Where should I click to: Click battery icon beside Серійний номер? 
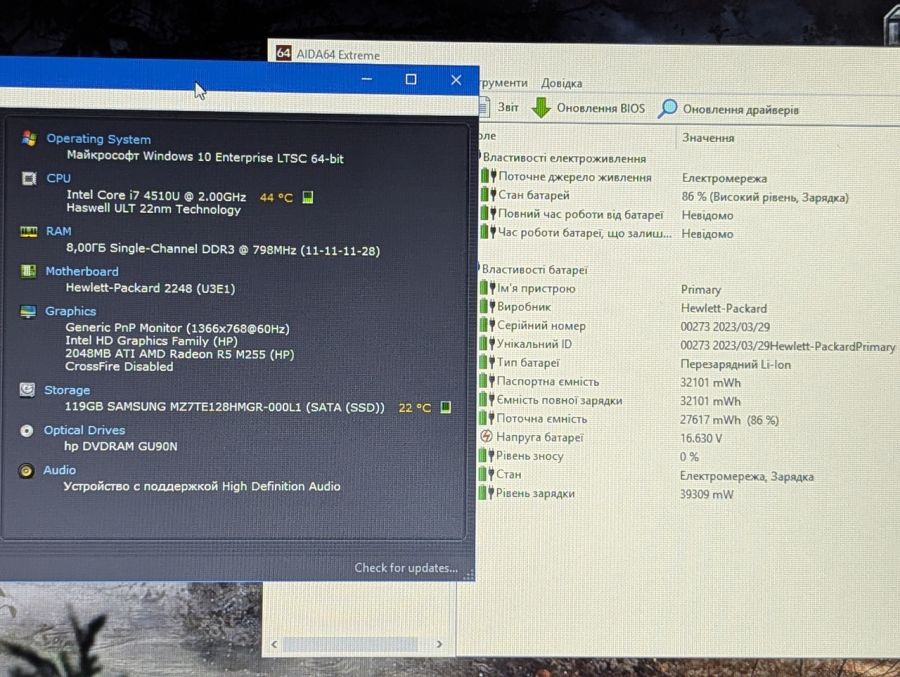tap(487, 325)
